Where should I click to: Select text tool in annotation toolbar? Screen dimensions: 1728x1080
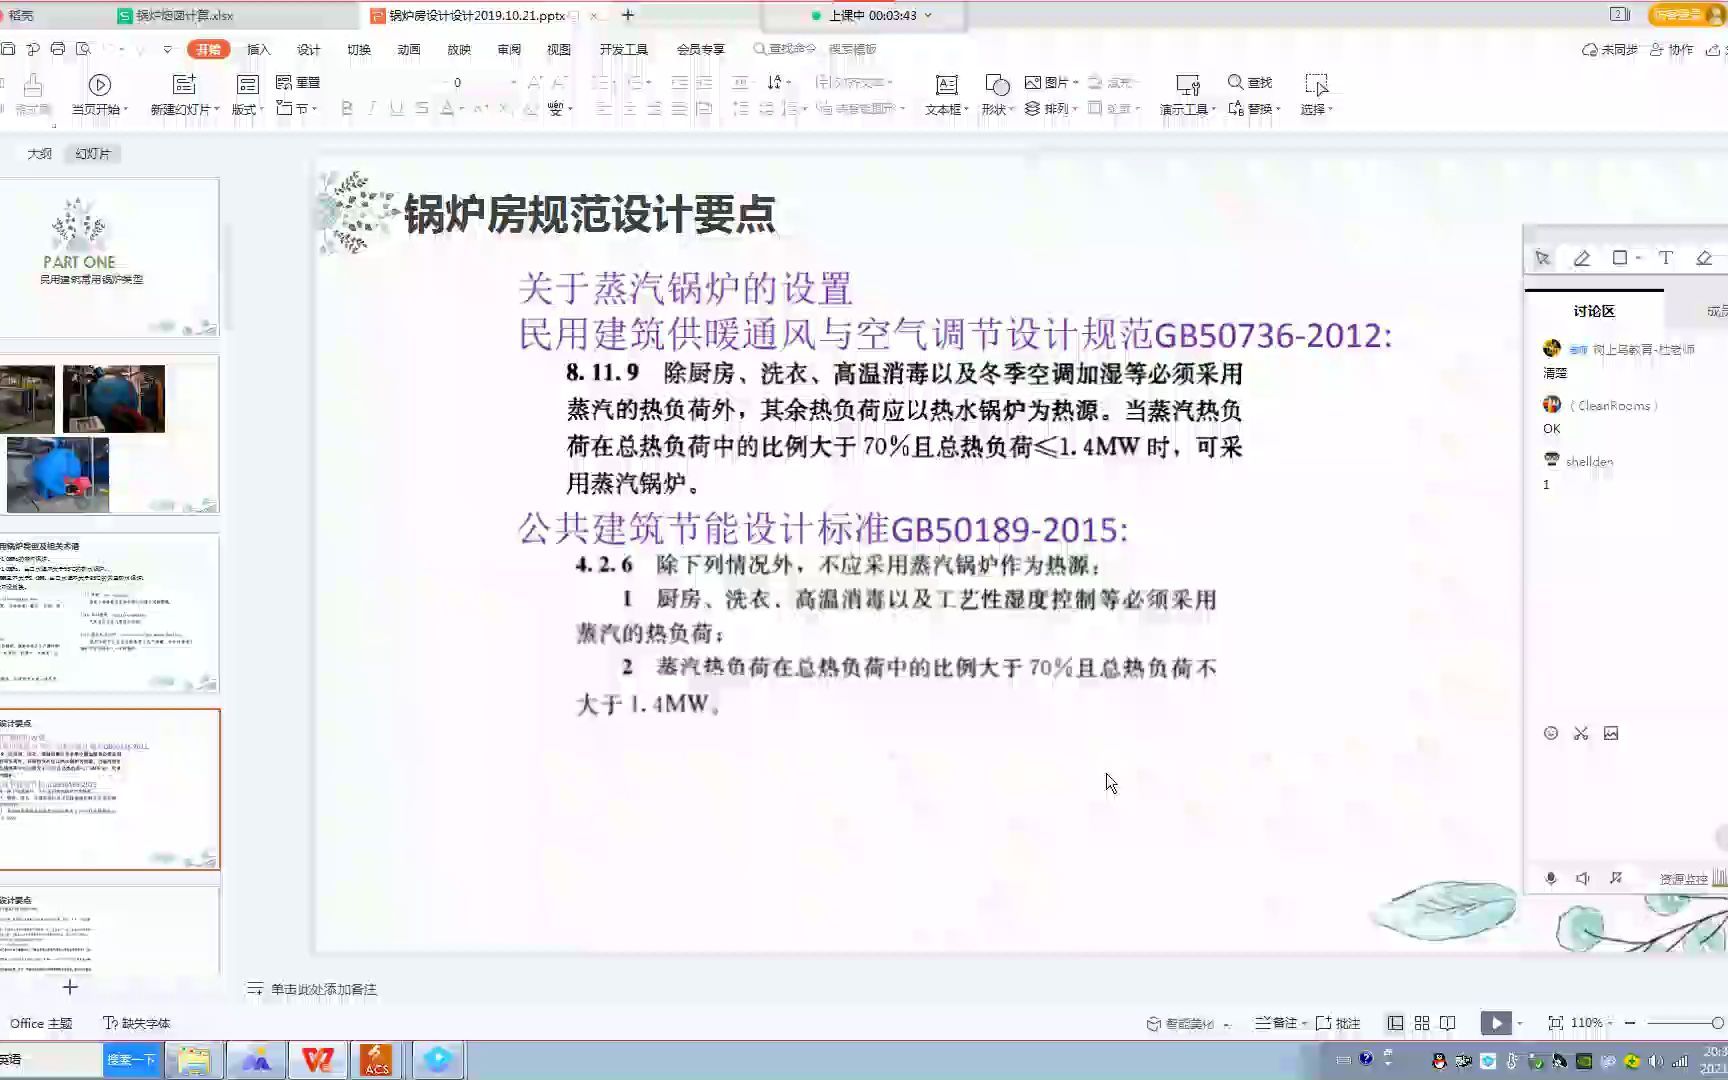click(1666, 258)
